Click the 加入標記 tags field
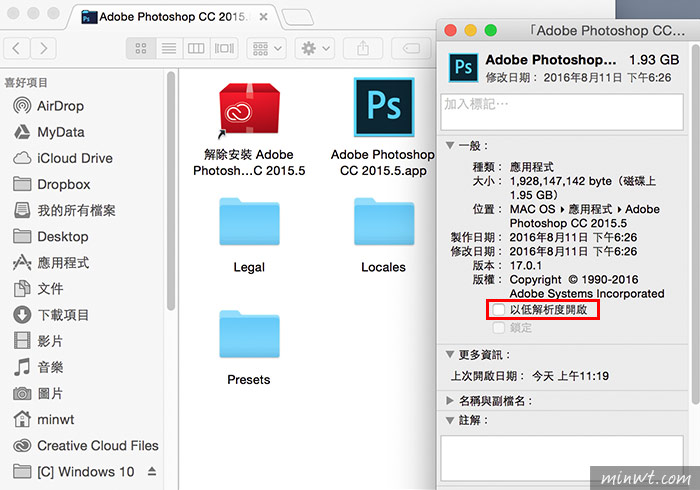The width and height of the screenshot is (700, 490). coord(562,112)
